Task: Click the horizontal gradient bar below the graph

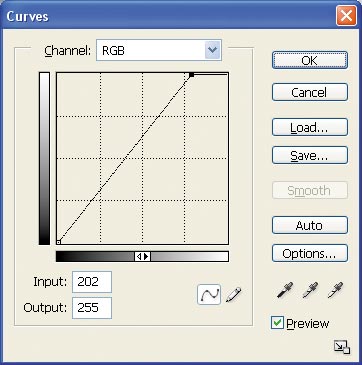Action: pos(142,256)
